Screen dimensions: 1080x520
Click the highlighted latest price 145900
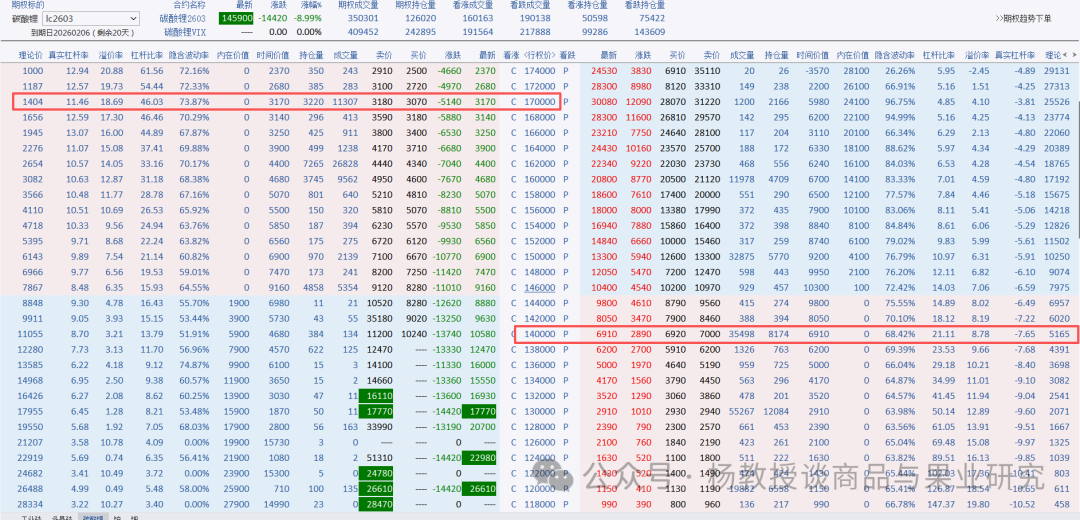coord(237,19)
